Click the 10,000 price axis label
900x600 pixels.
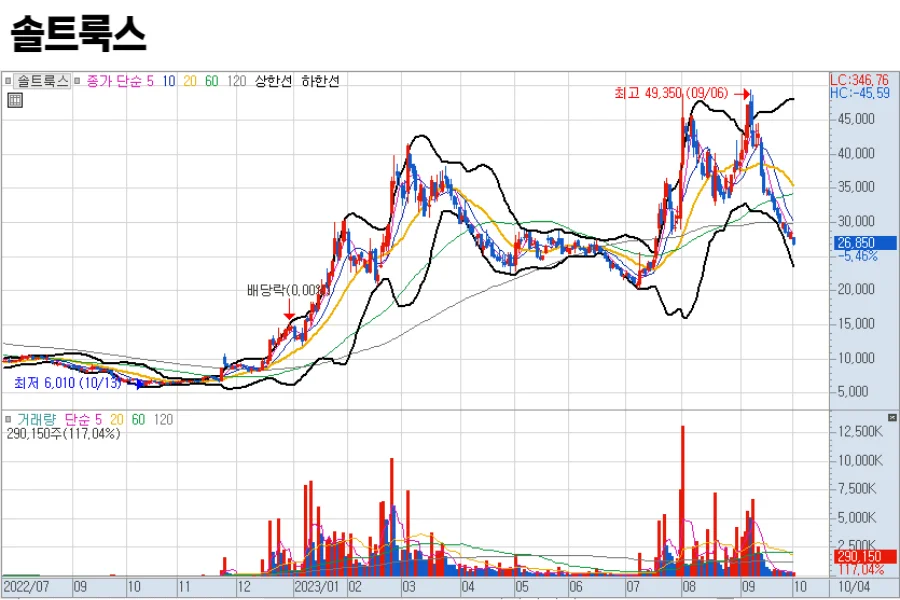pyautogui.click(x=856, y=358)
